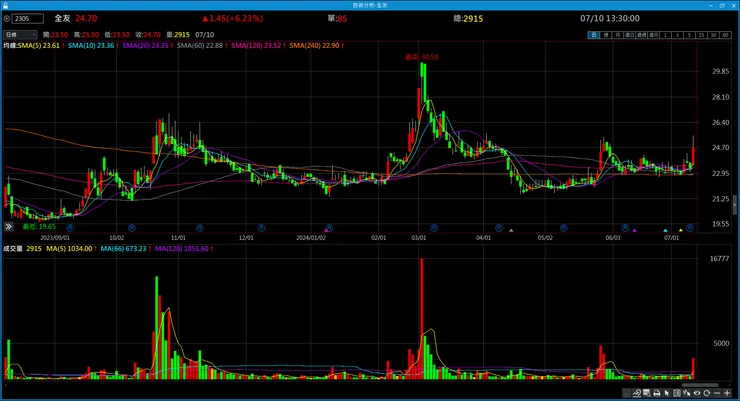Print the chart using the printer icon
The height and width of the screenshot is (401, 740).
[656, 393]
